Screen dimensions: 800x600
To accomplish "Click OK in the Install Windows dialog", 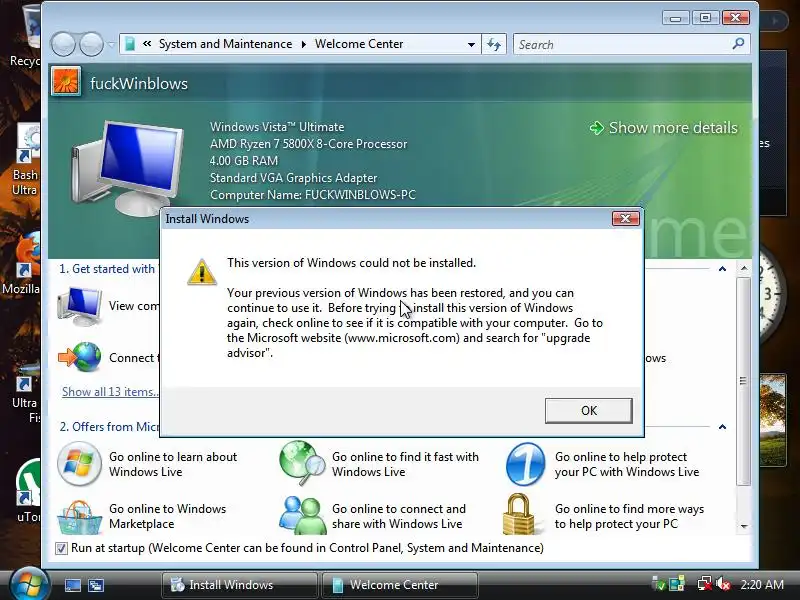I will (588, 411).
